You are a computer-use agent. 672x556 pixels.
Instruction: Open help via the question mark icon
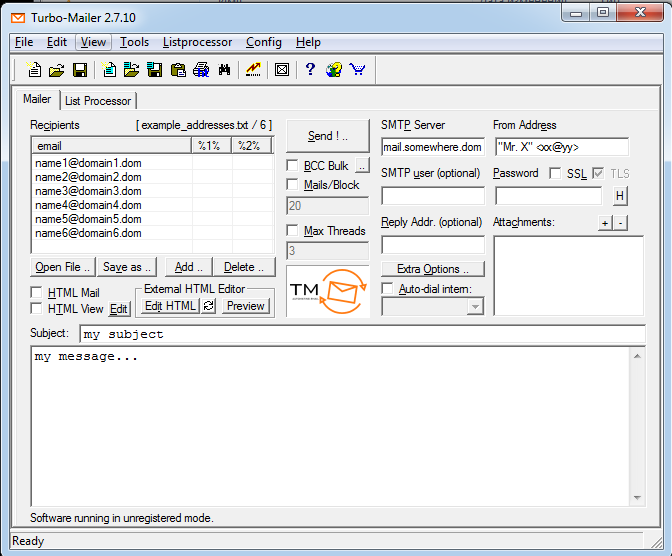(x=310, y=70)
